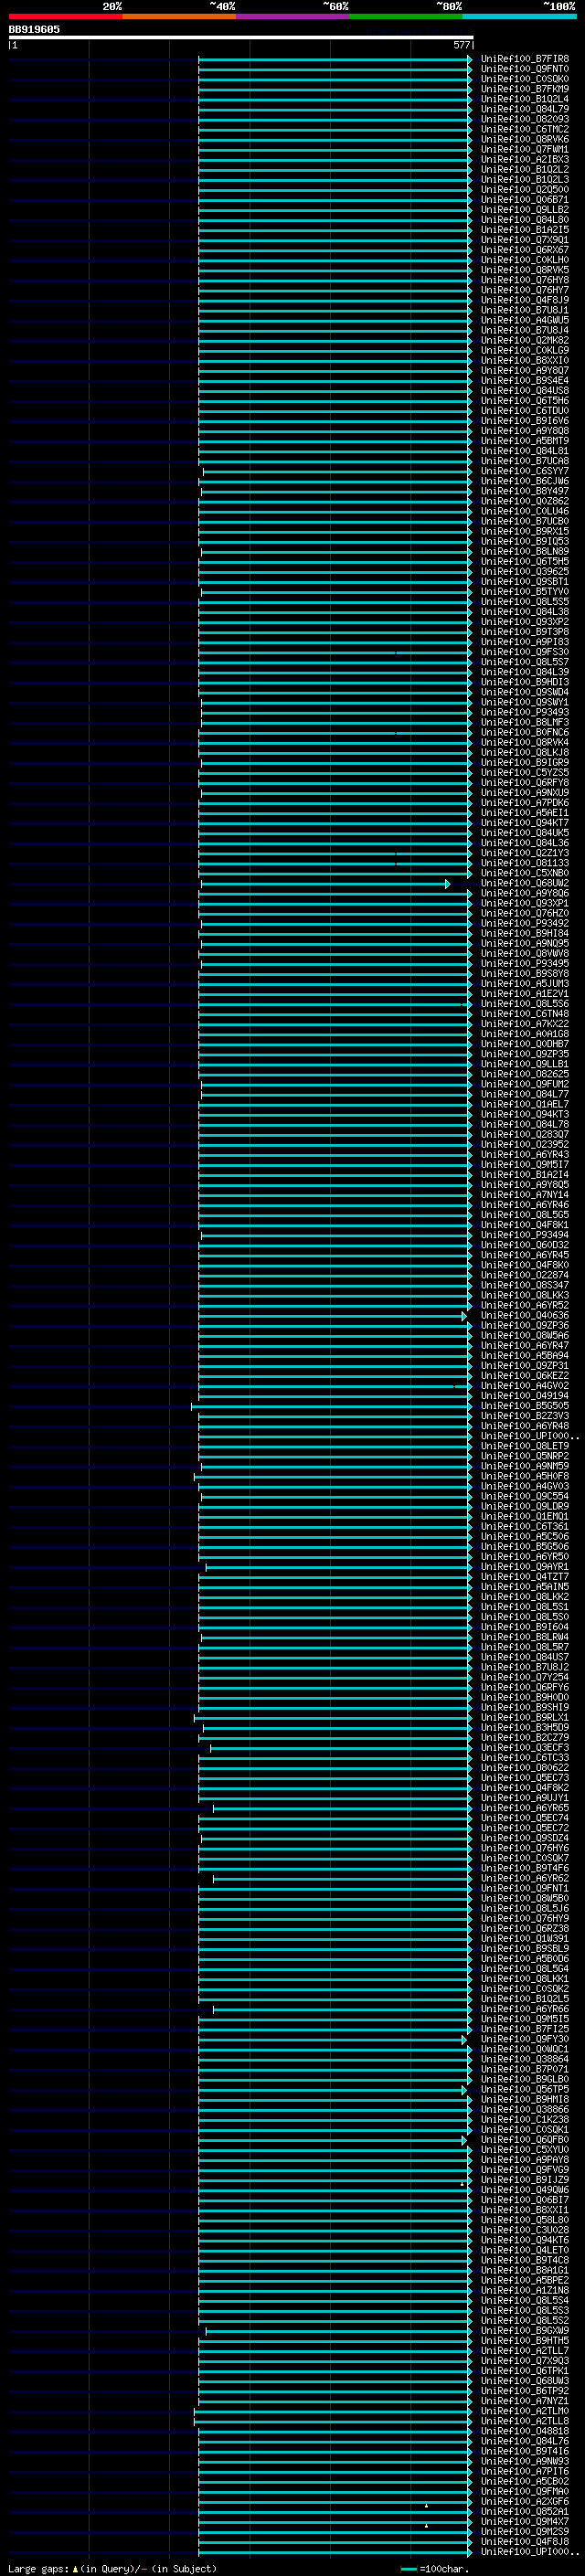Select hit UniRef100_Q76HY8
Viewport: 585px width, 2576px height.
(525, 280)
